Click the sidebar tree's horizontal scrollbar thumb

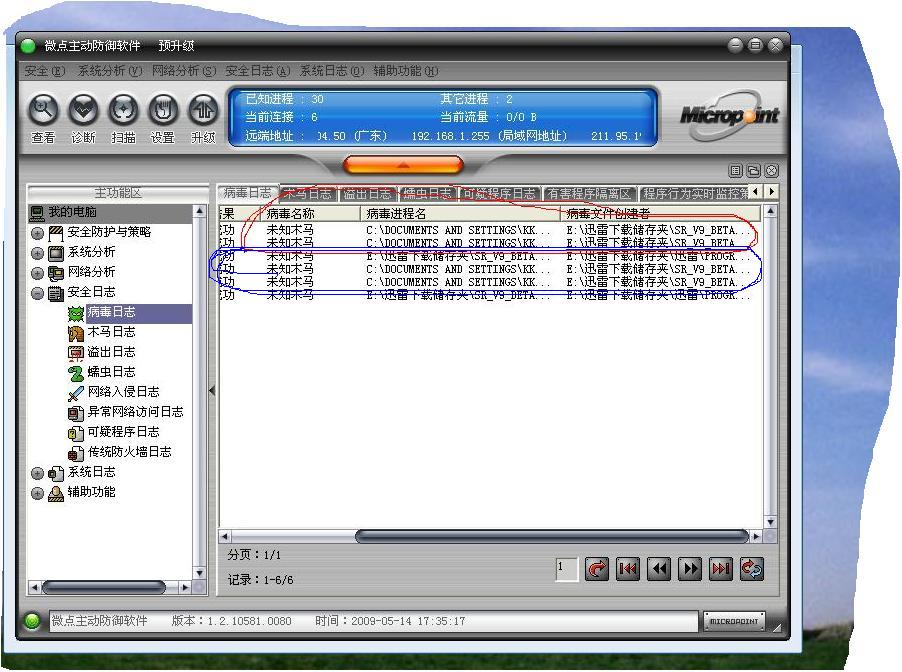[x=104, y=587]
